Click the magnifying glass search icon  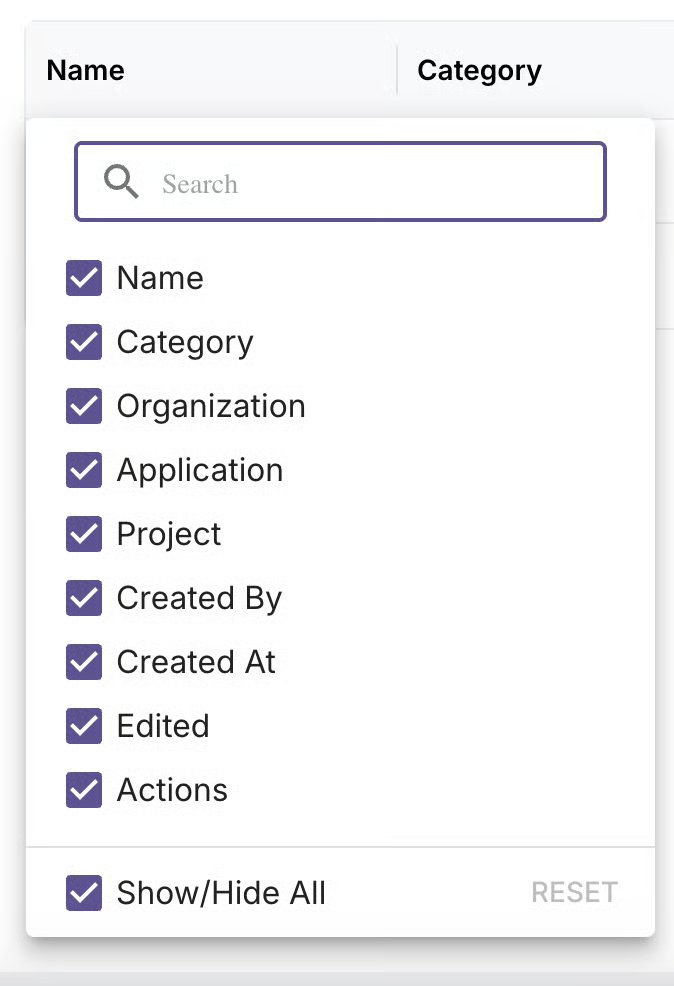[x=121, y=182]
